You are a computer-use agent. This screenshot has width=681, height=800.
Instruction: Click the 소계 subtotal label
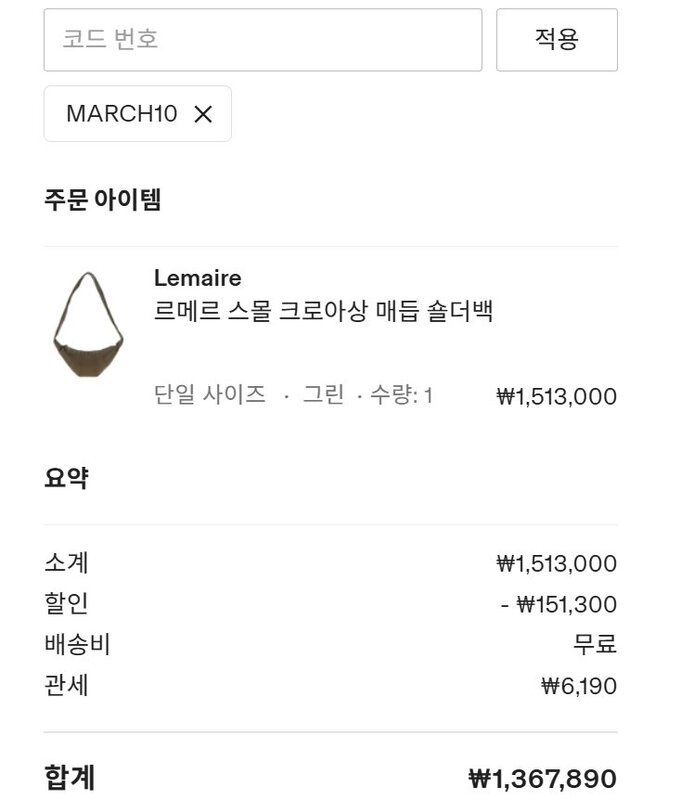[x=66, y=563]
